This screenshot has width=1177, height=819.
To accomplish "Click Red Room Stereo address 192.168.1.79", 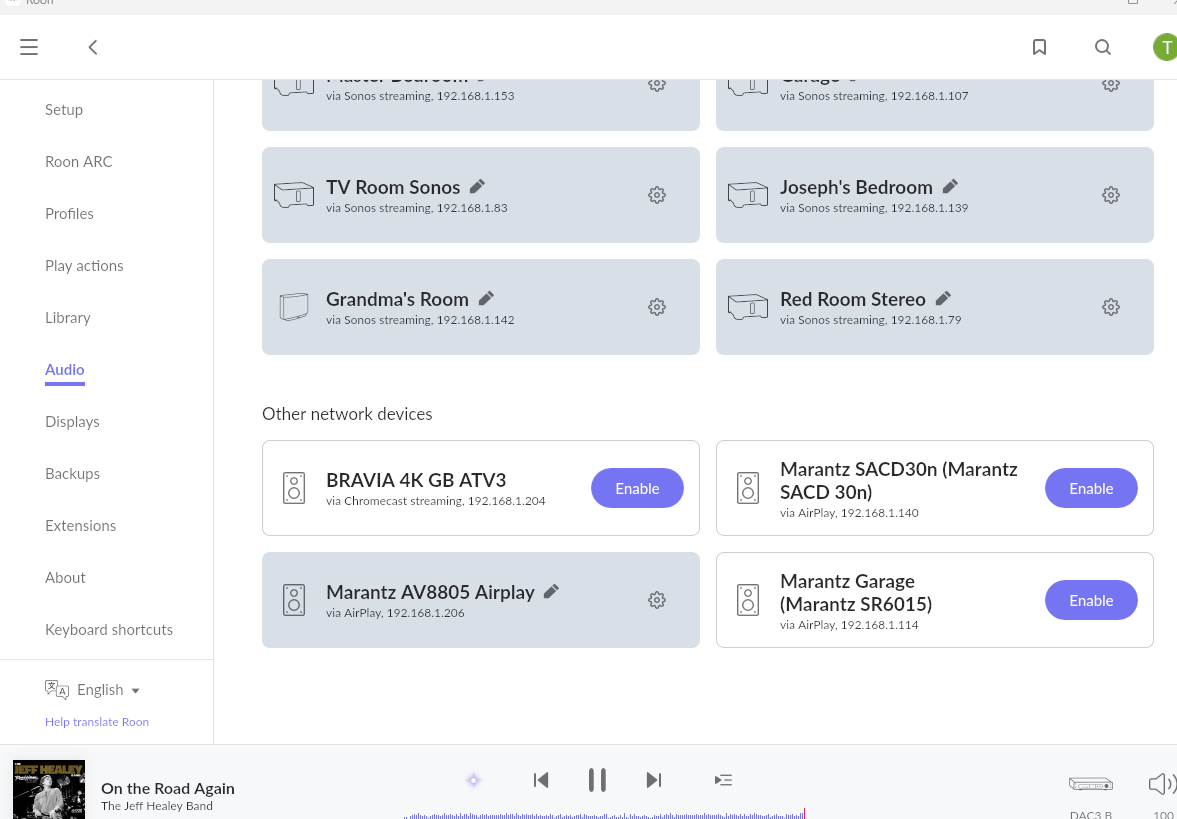I will [x=926, y=320].
